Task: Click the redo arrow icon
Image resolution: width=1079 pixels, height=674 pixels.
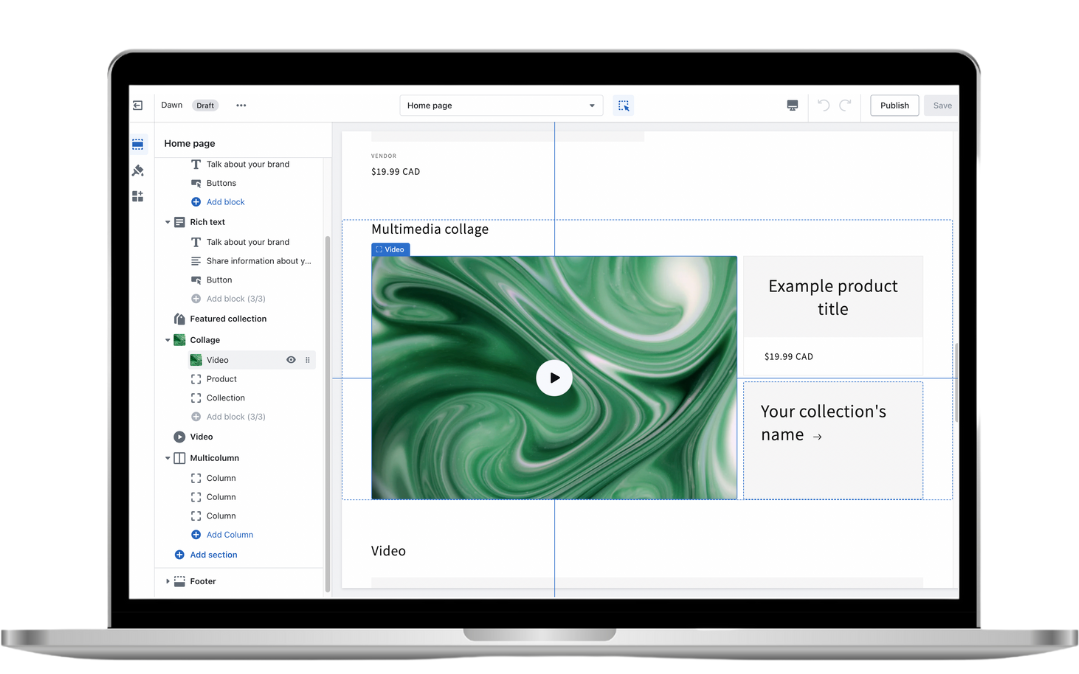Action: (x=845, y=105)
